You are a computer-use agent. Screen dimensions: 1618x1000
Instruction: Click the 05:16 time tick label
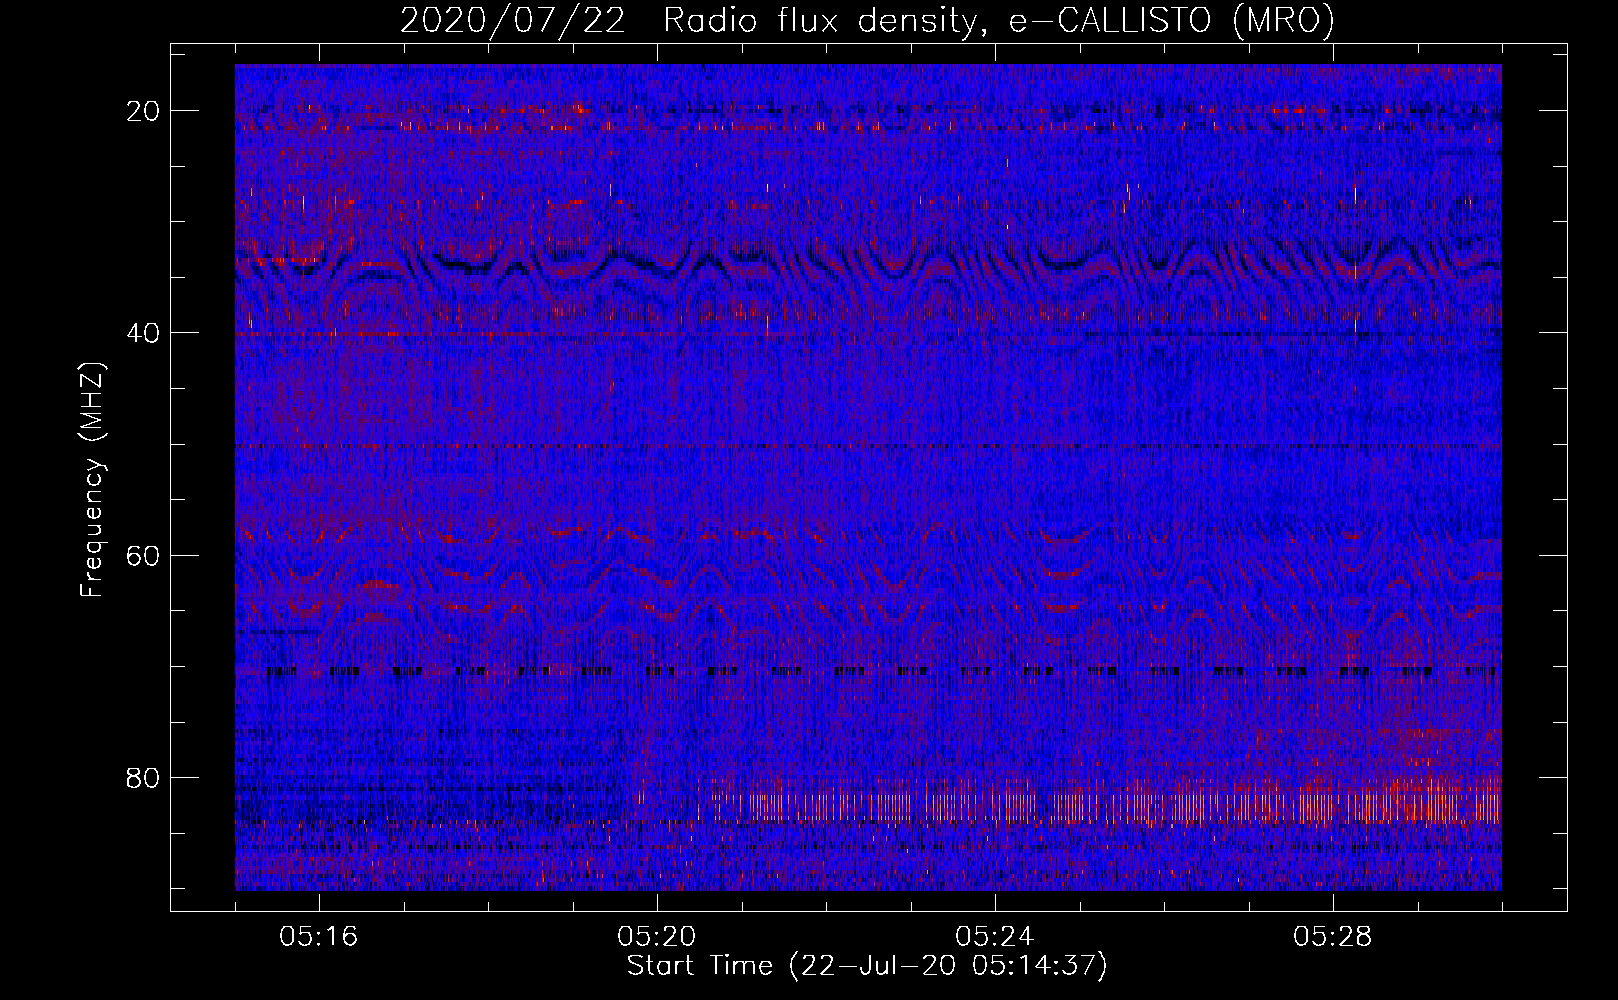coord(319,937)
